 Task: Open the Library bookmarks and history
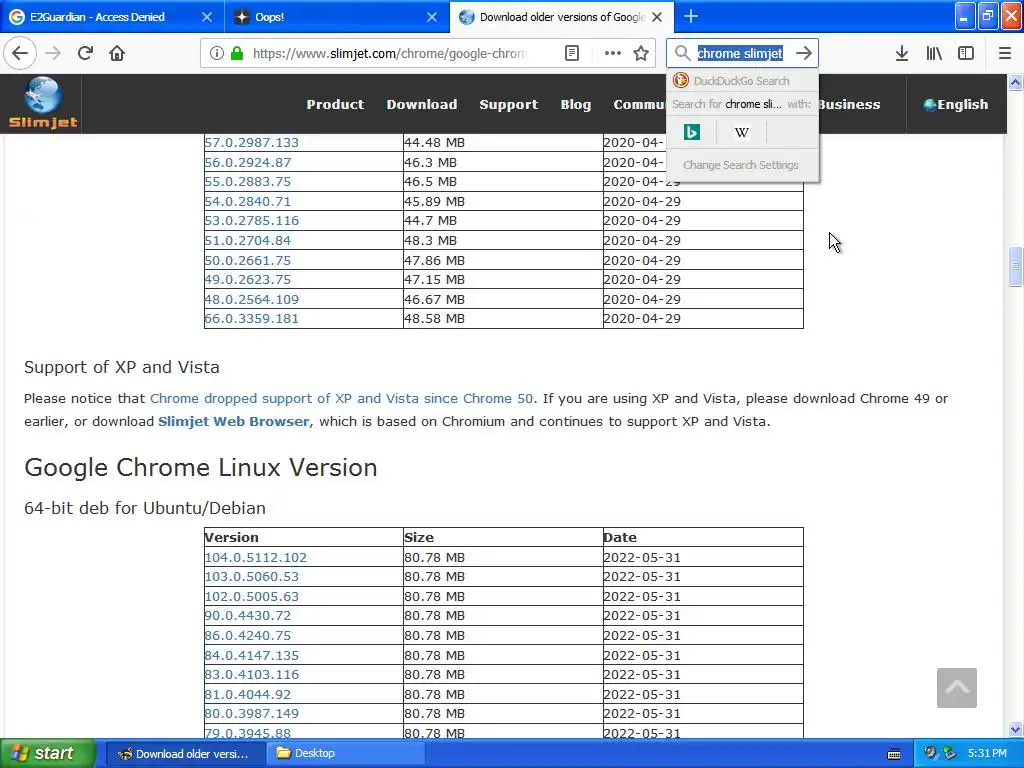click(934, 53)
